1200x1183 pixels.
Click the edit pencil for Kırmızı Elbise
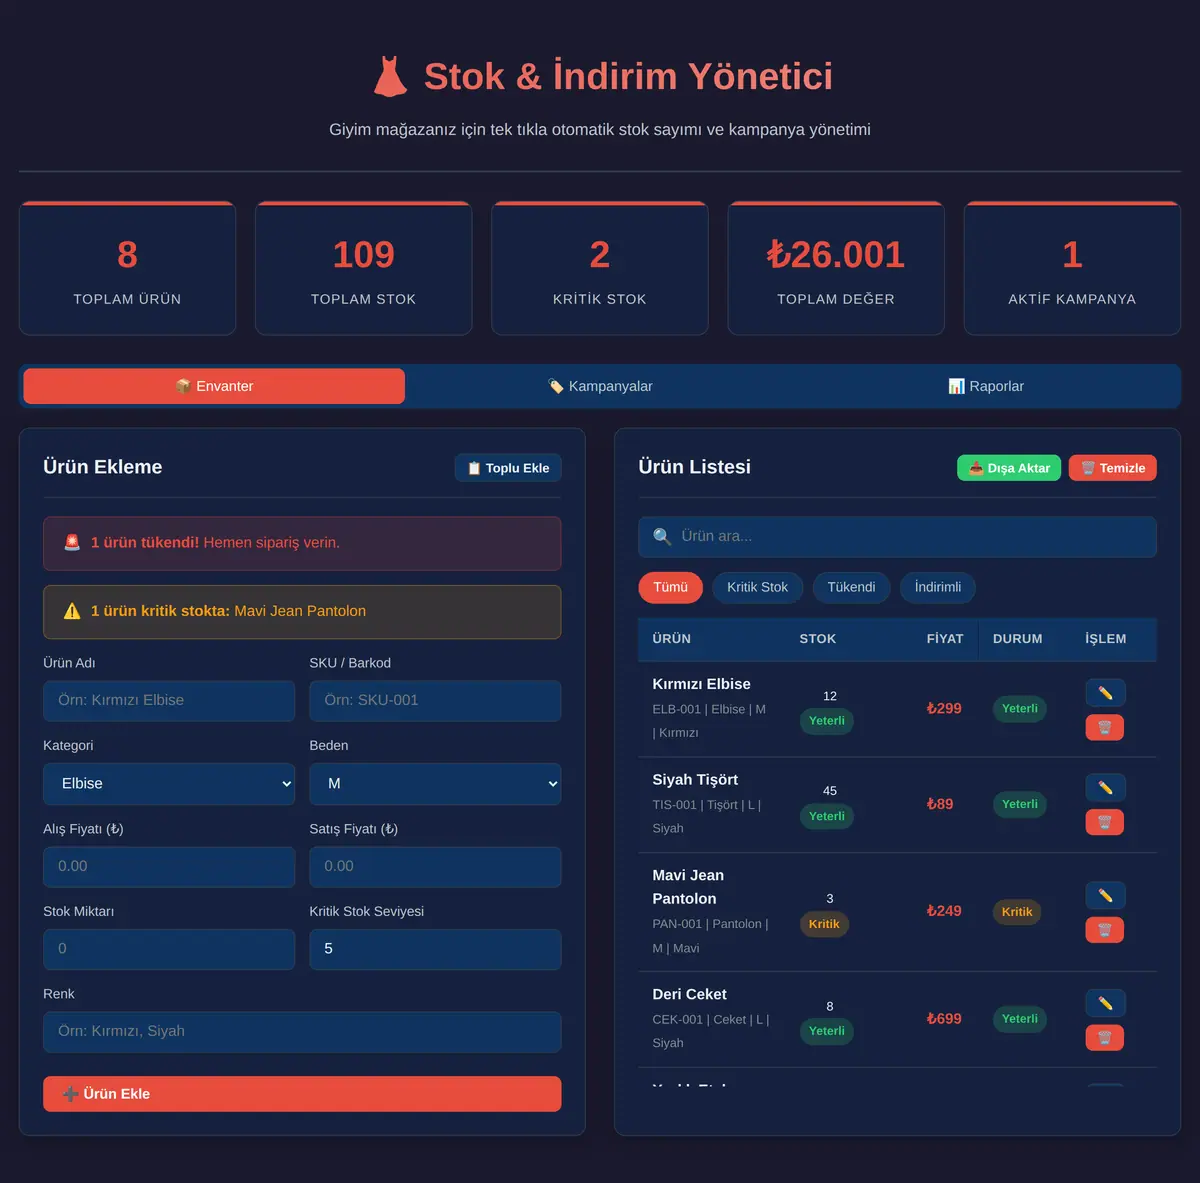point(1105,693)
